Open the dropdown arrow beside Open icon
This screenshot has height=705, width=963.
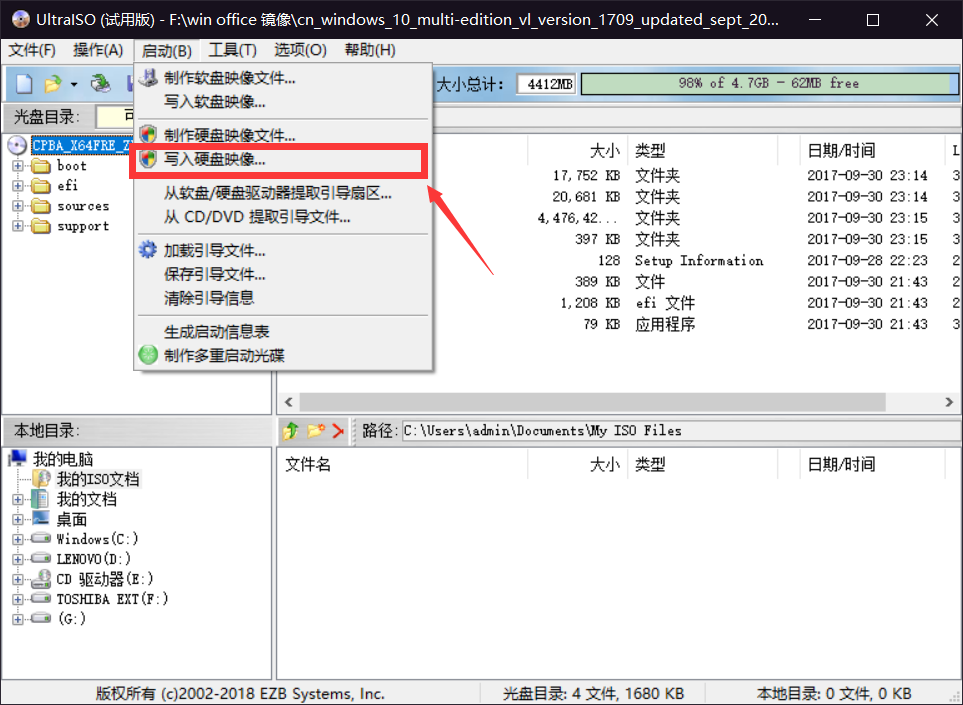[74, 84]
